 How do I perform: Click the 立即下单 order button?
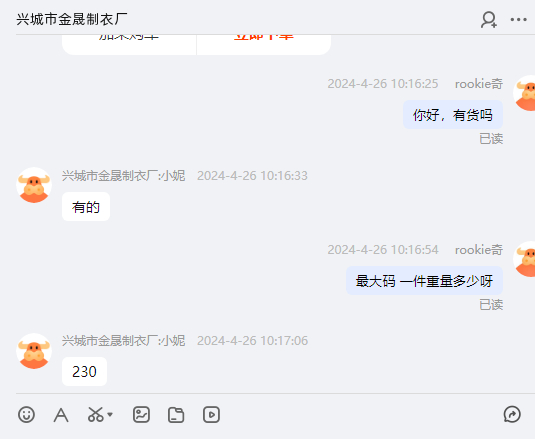pos(264,44)
